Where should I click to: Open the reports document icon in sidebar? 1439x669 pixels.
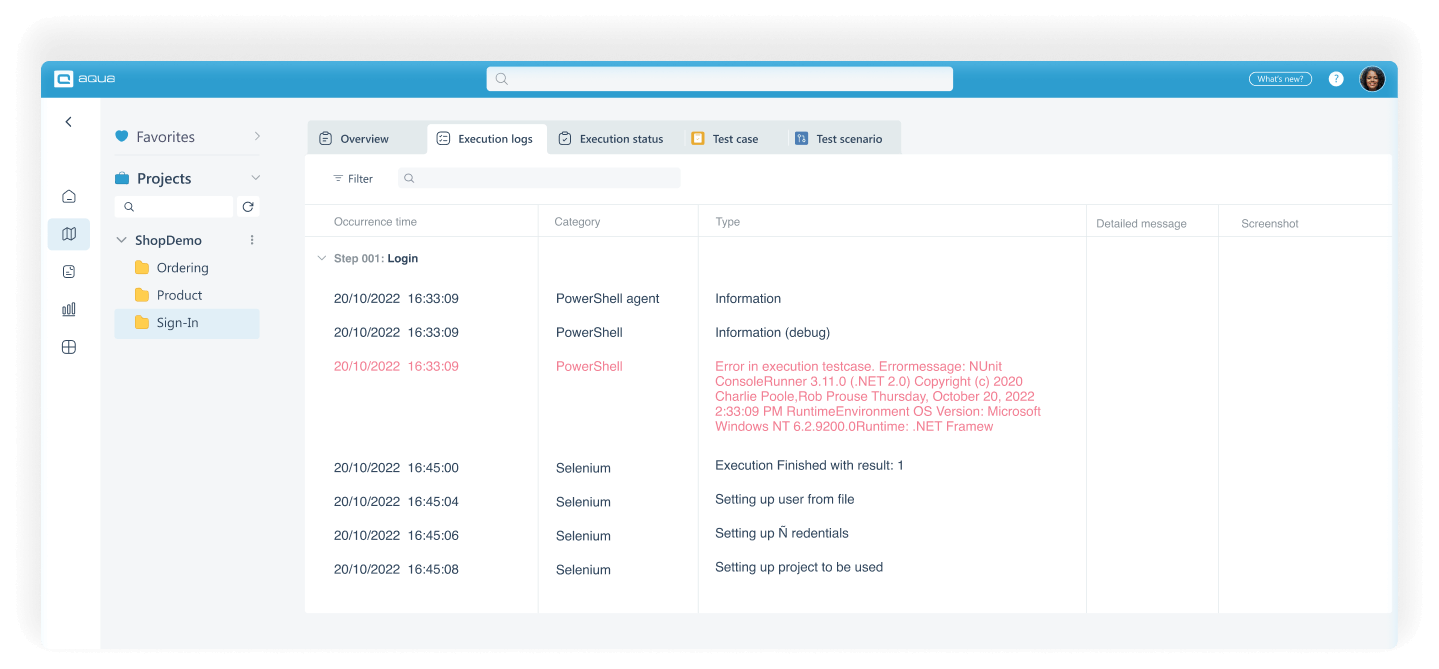(68, 271)
